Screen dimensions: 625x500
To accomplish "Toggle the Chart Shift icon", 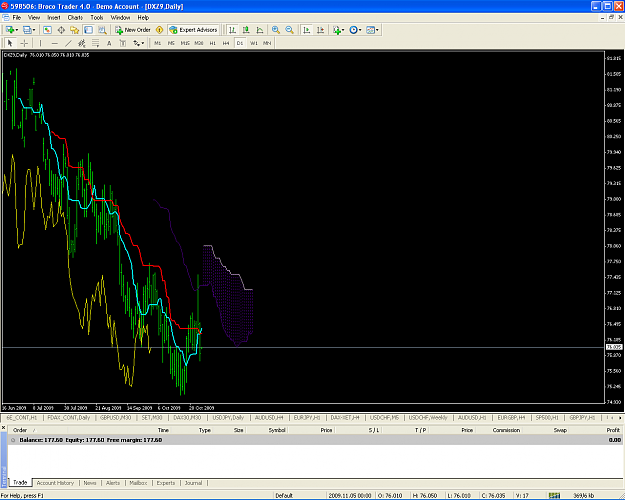I will pos(320,30).
